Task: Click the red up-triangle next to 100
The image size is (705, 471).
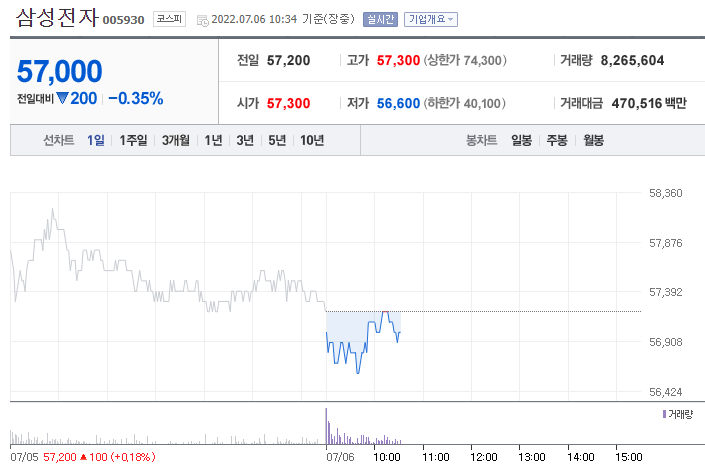Action: (83, 457)
